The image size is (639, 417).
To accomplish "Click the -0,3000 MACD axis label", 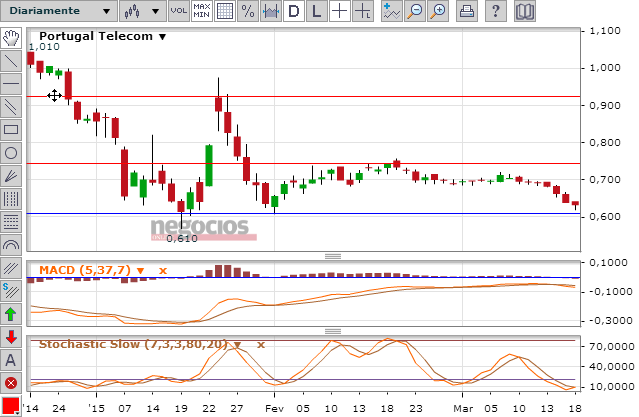I will [x=611, y=321].
